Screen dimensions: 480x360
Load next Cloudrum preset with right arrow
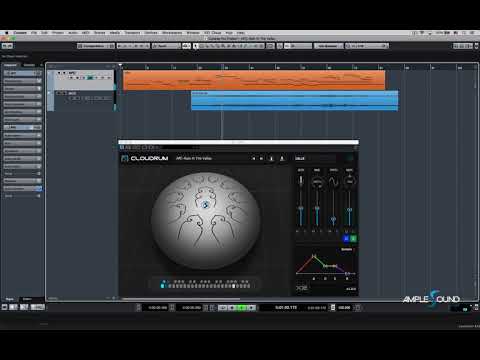pyautogui.click(x=261, y=158)
